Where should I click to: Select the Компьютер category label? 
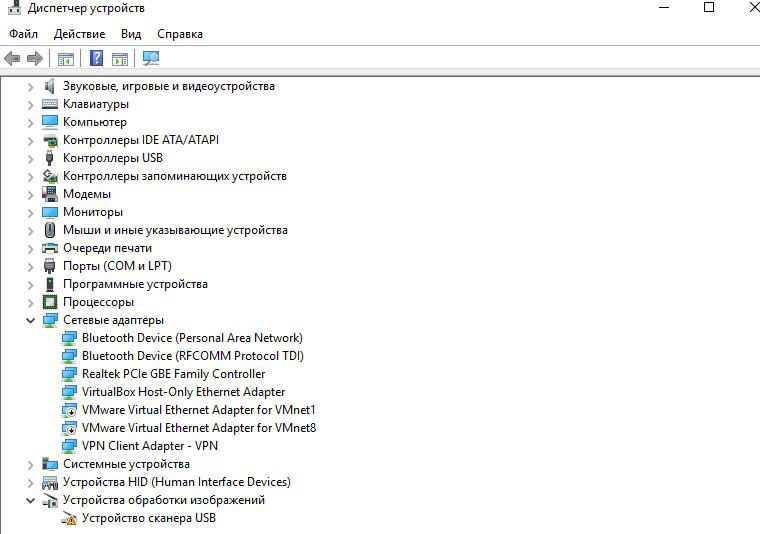[95, 122]
